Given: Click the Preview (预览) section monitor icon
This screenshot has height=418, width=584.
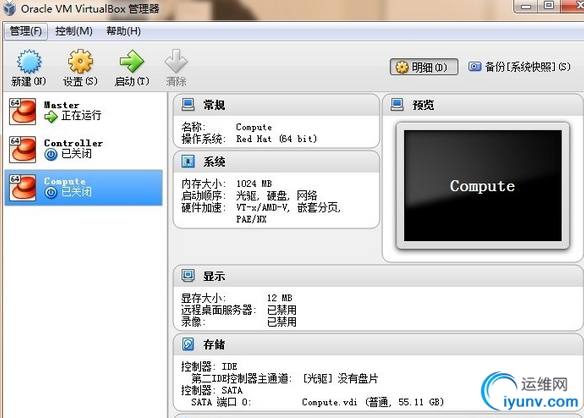Looking at the screenshot, I should tap(397, 105).
